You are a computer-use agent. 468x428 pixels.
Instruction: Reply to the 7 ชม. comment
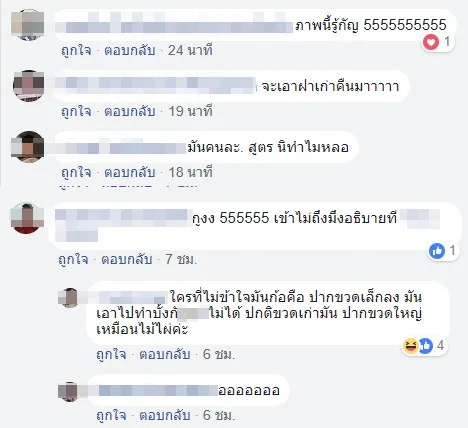click(127, 260)
